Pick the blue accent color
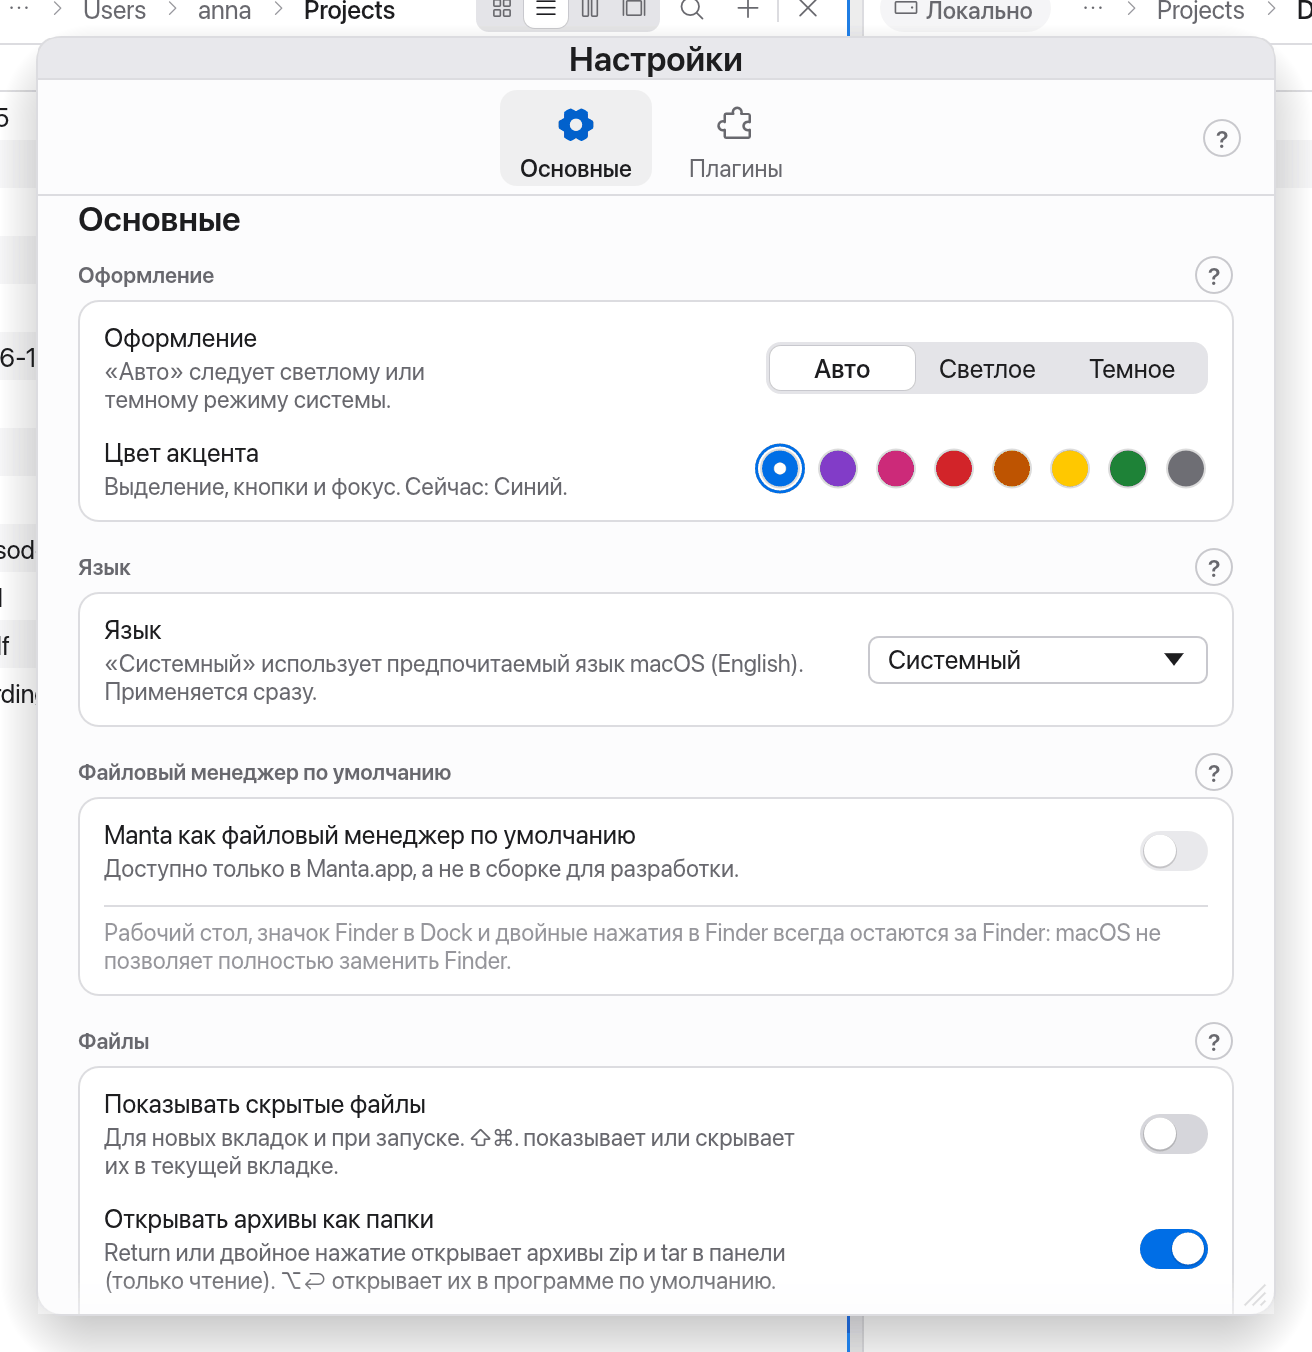Viewport: 1312px width, 1352px height. [x=780, y=469]
